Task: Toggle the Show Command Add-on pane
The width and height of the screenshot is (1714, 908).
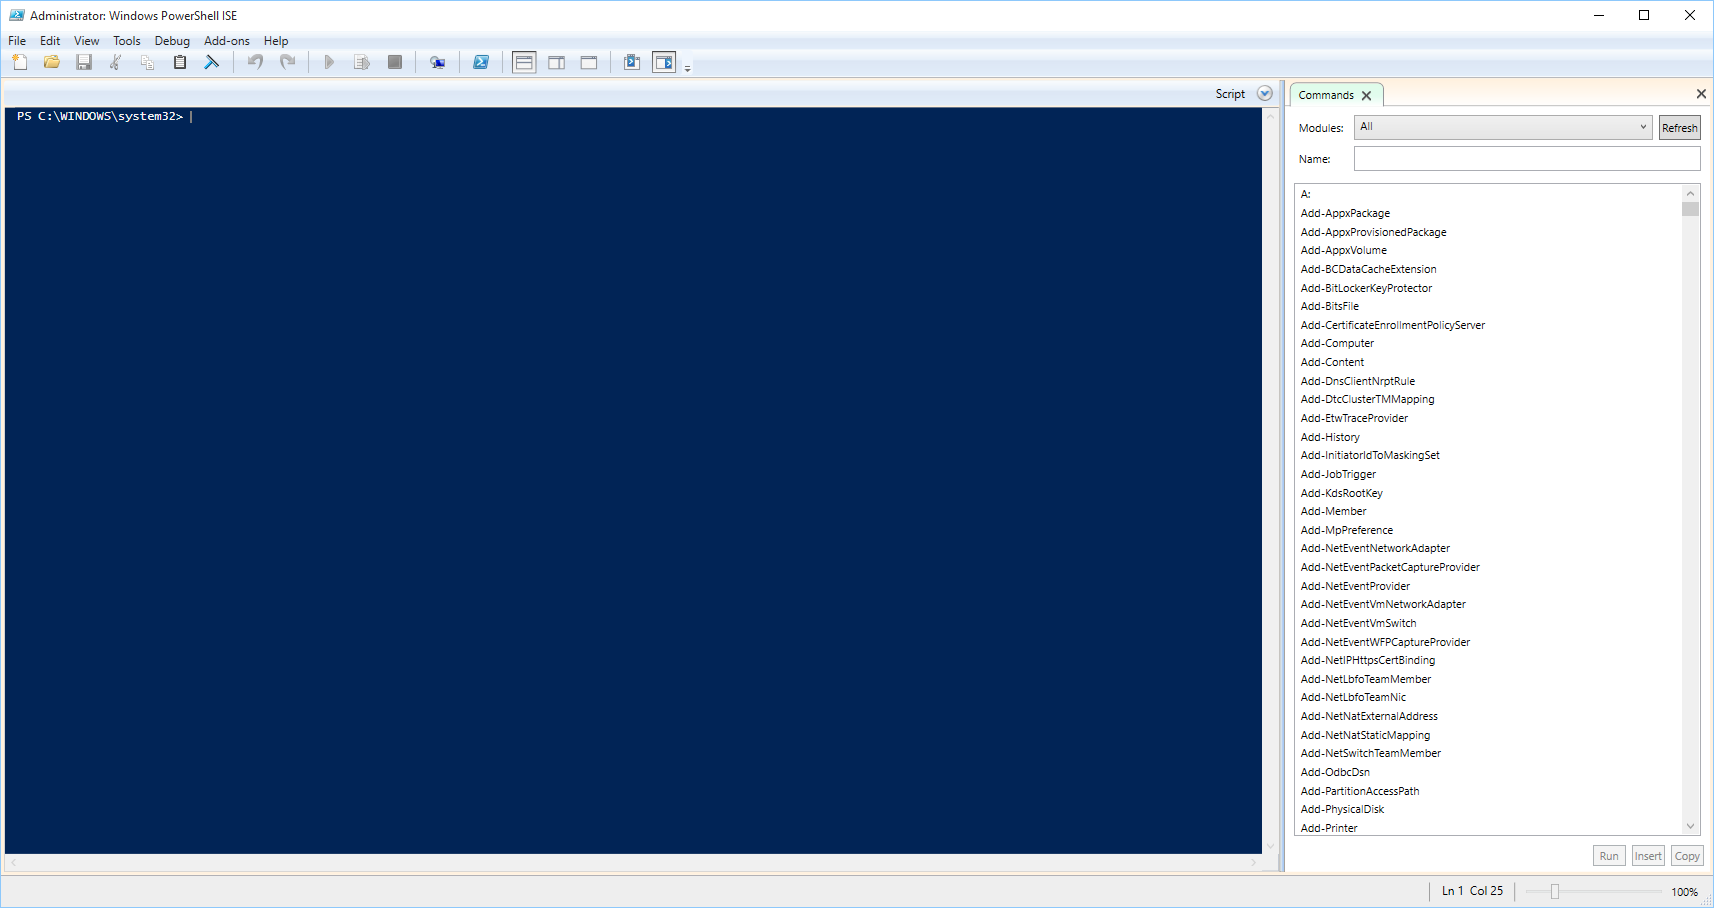Action: click(663, 62)
